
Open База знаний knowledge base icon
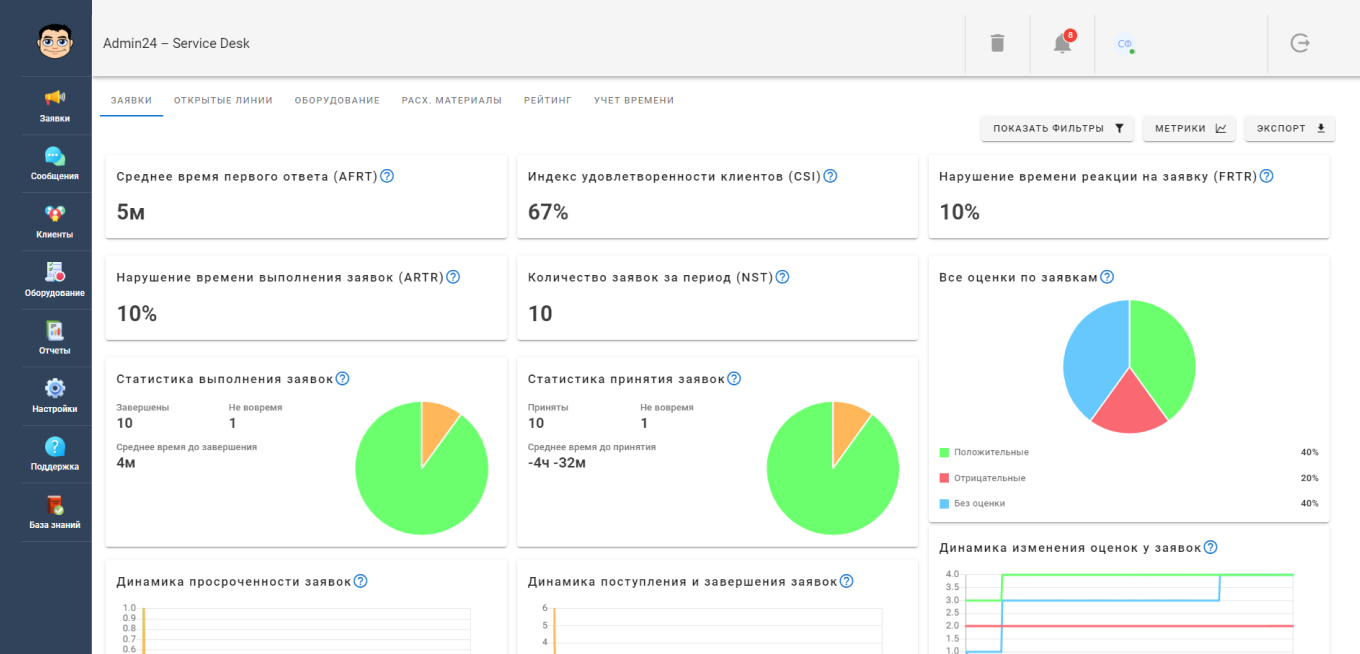(x=55, y=505)
